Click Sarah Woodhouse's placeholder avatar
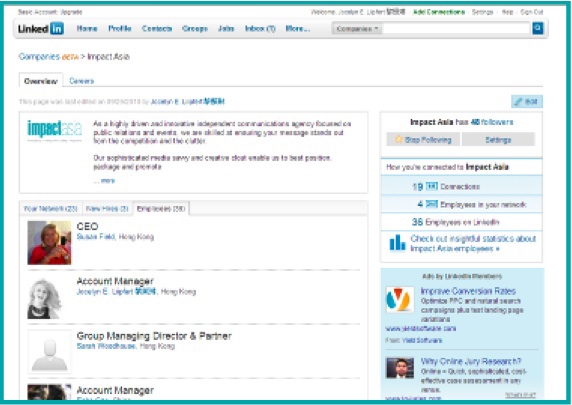The height and width of the screenshot is (405, 572). coord(49,352)
